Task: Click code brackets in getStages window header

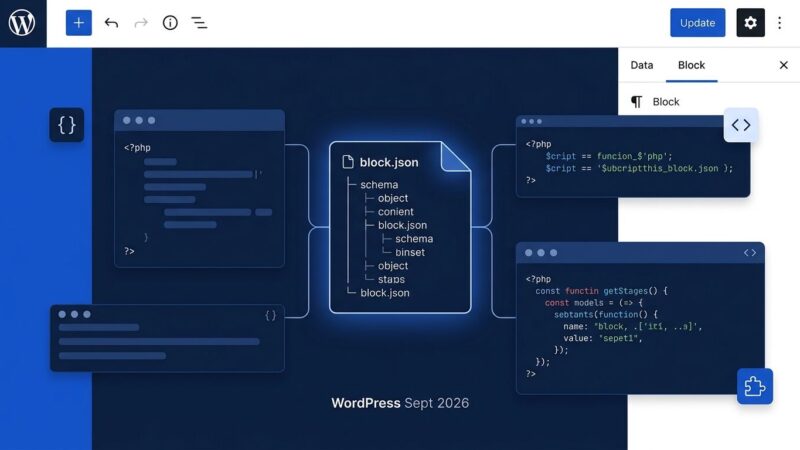Action: (x=750, y=253)
